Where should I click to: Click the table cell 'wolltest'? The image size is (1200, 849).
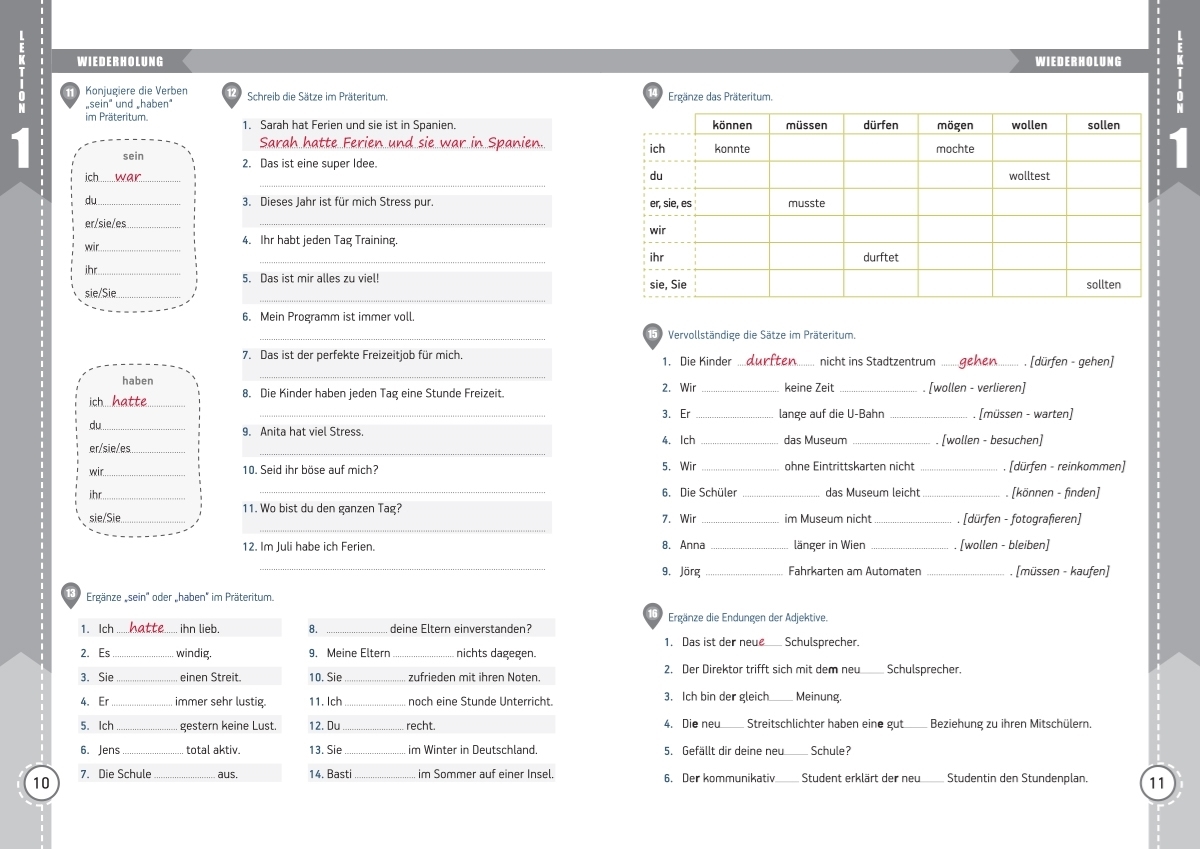1029,176
